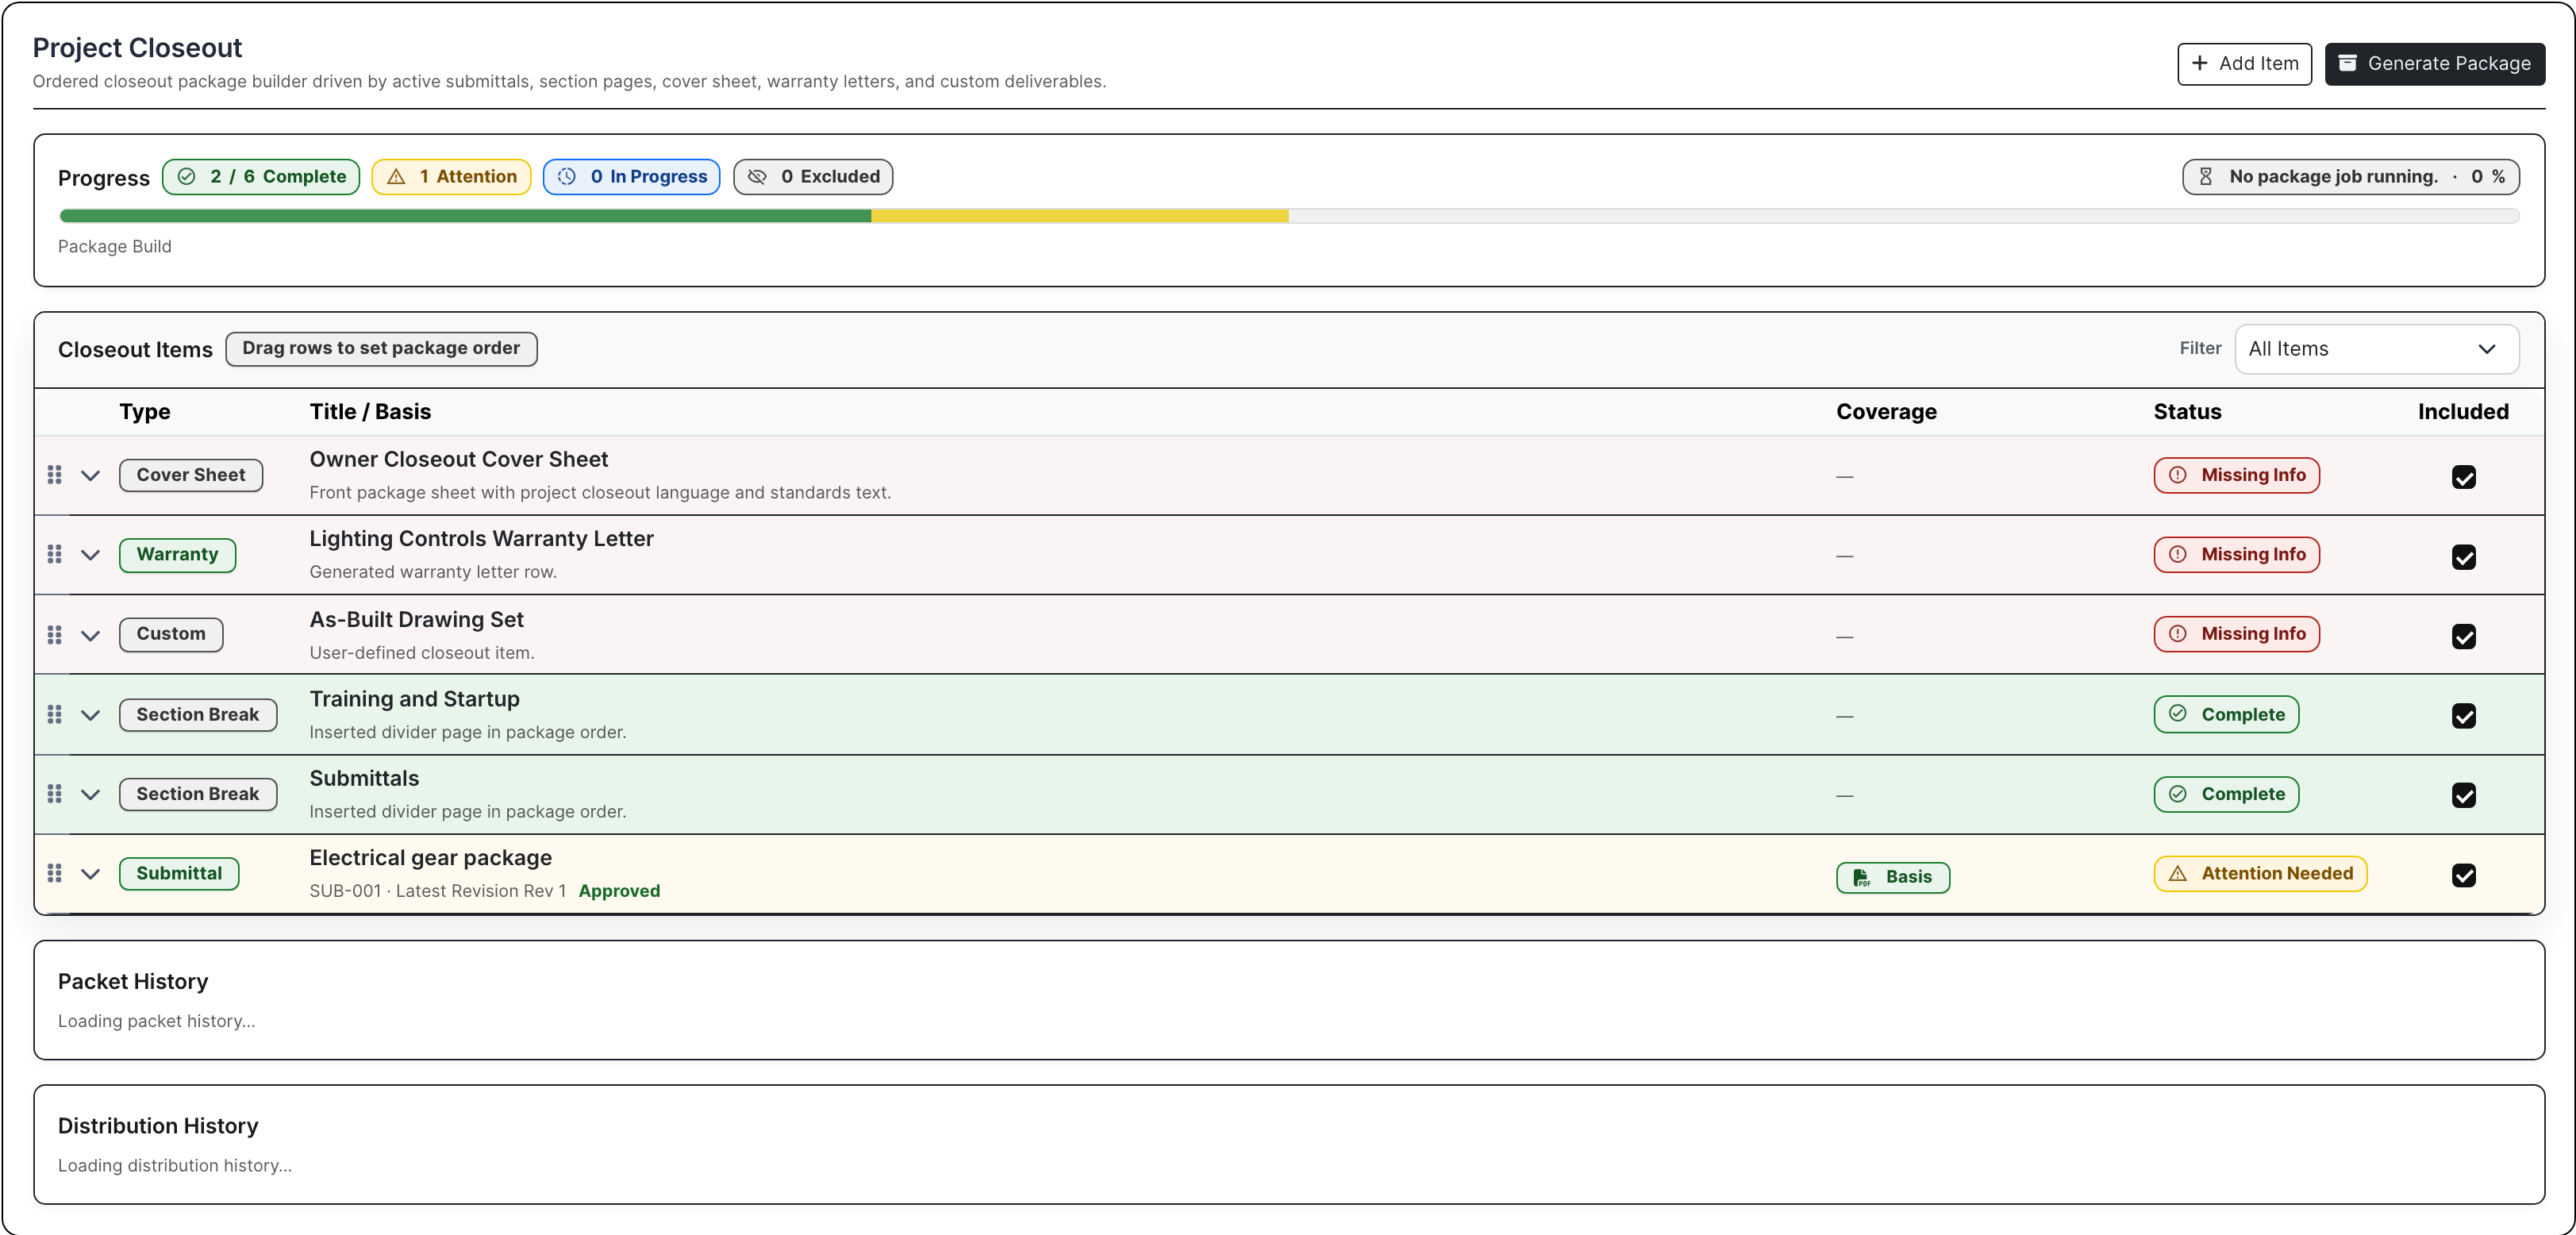Expand the Cover Sheet row chevron

[91, 476]
